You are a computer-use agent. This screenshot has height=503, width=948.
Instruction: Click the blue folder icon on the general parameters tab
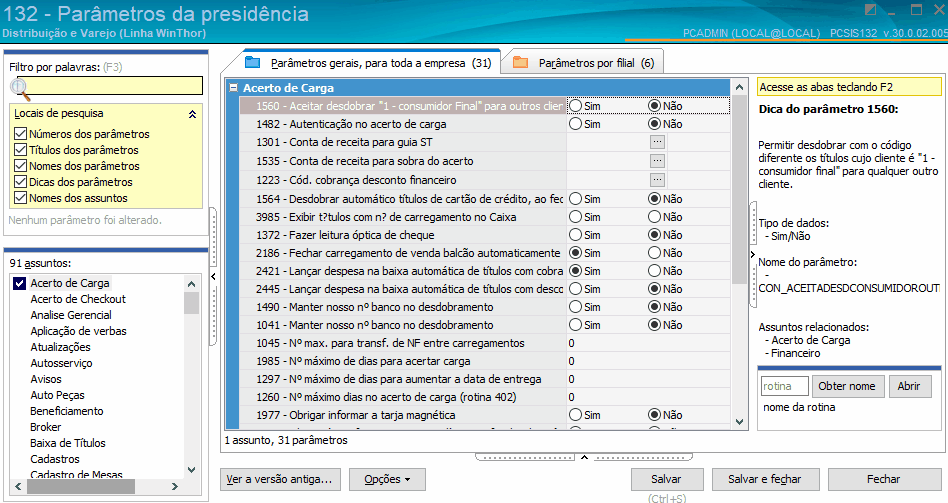252,62
